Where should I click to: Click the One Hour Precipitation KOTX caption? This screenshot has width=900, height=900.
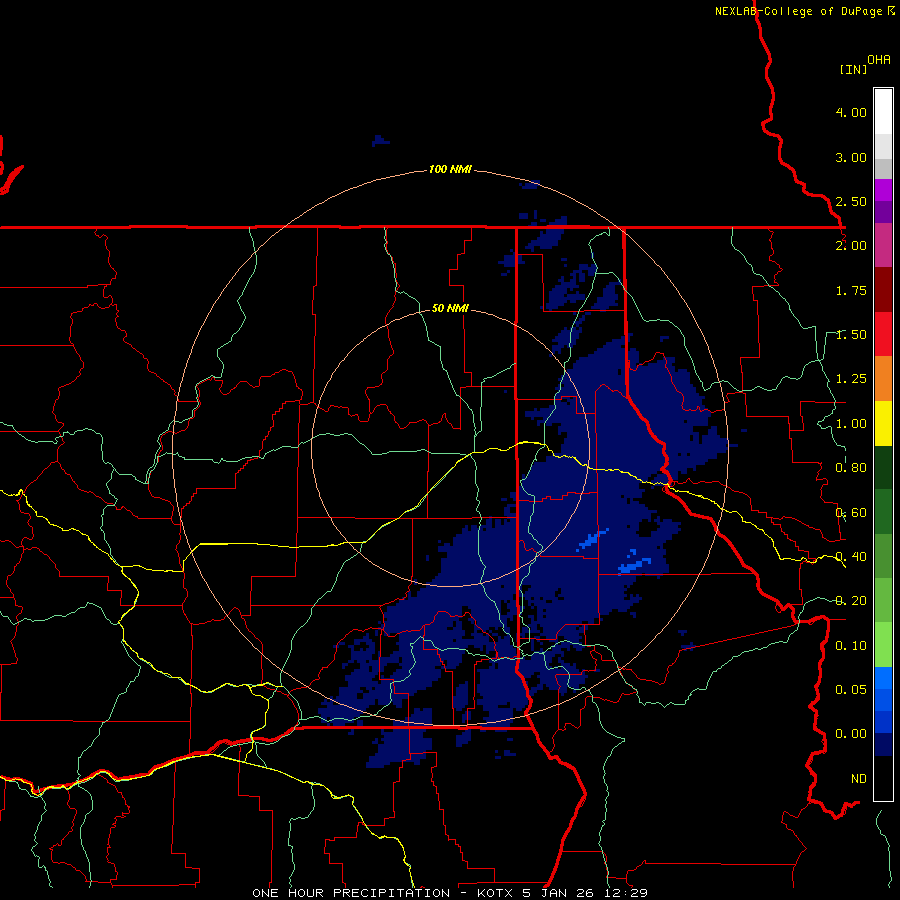(450, 893)
